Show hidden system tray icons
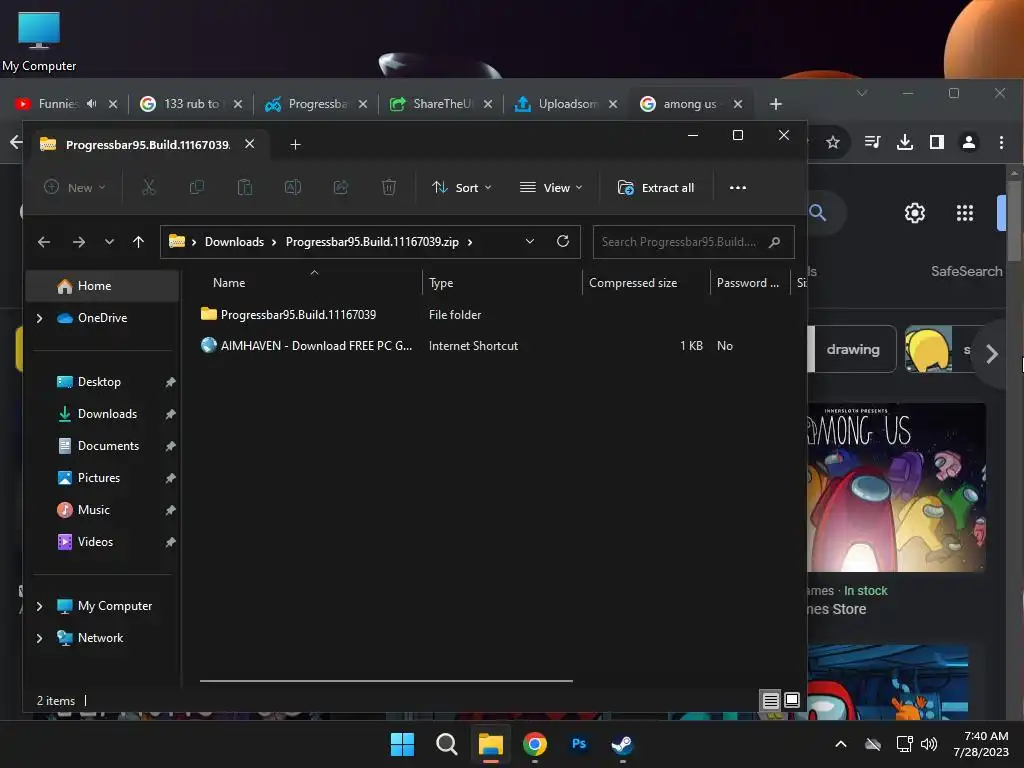Screen dimensions: 1024x768 coord(841,744)
